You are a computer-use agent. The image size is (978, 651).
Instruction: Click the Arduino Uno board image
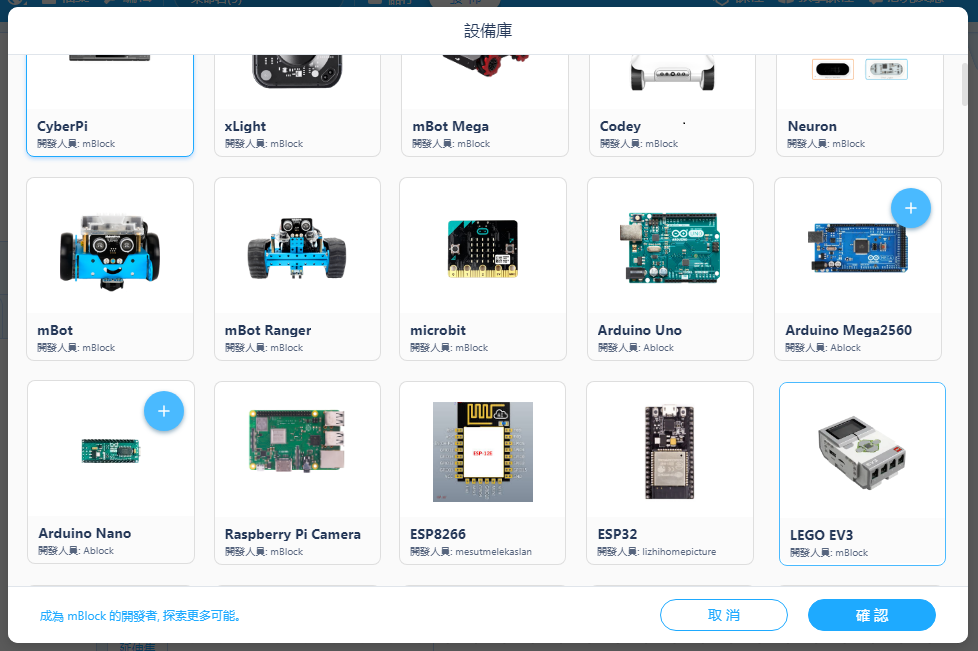click(x=670, y=248)
